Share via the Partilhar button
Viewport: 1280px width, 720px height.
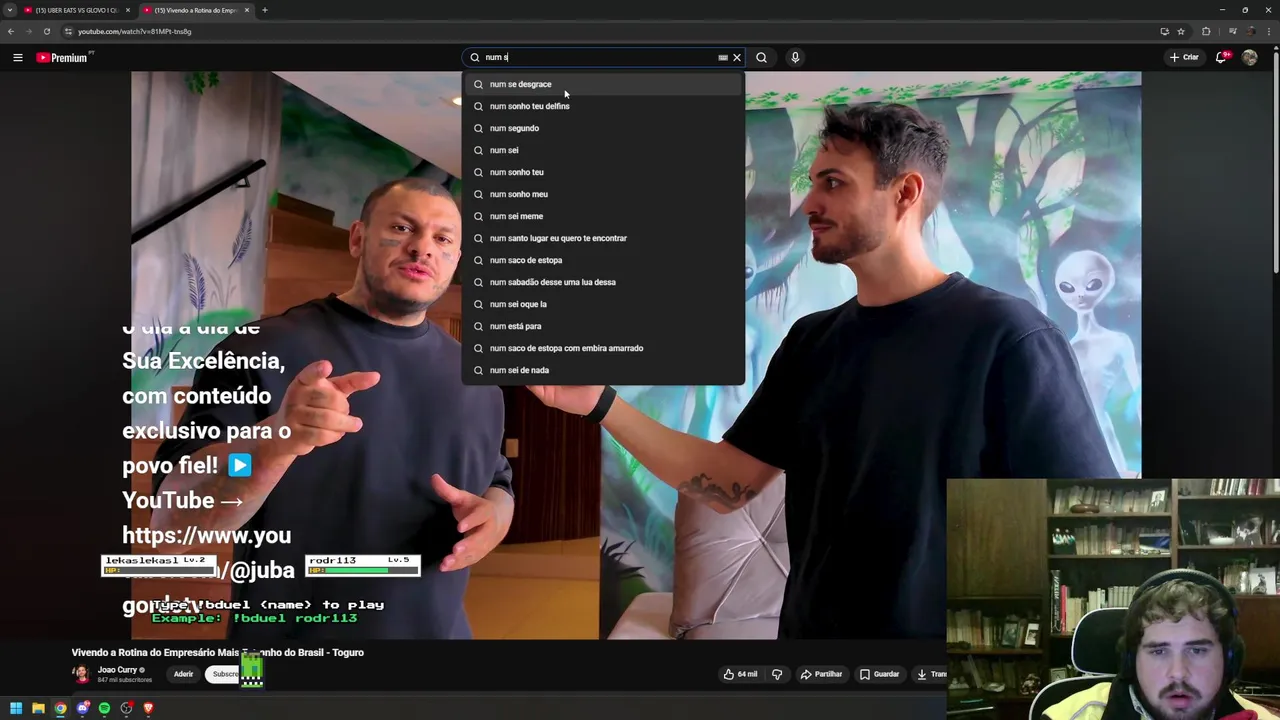tap(821, 674)
